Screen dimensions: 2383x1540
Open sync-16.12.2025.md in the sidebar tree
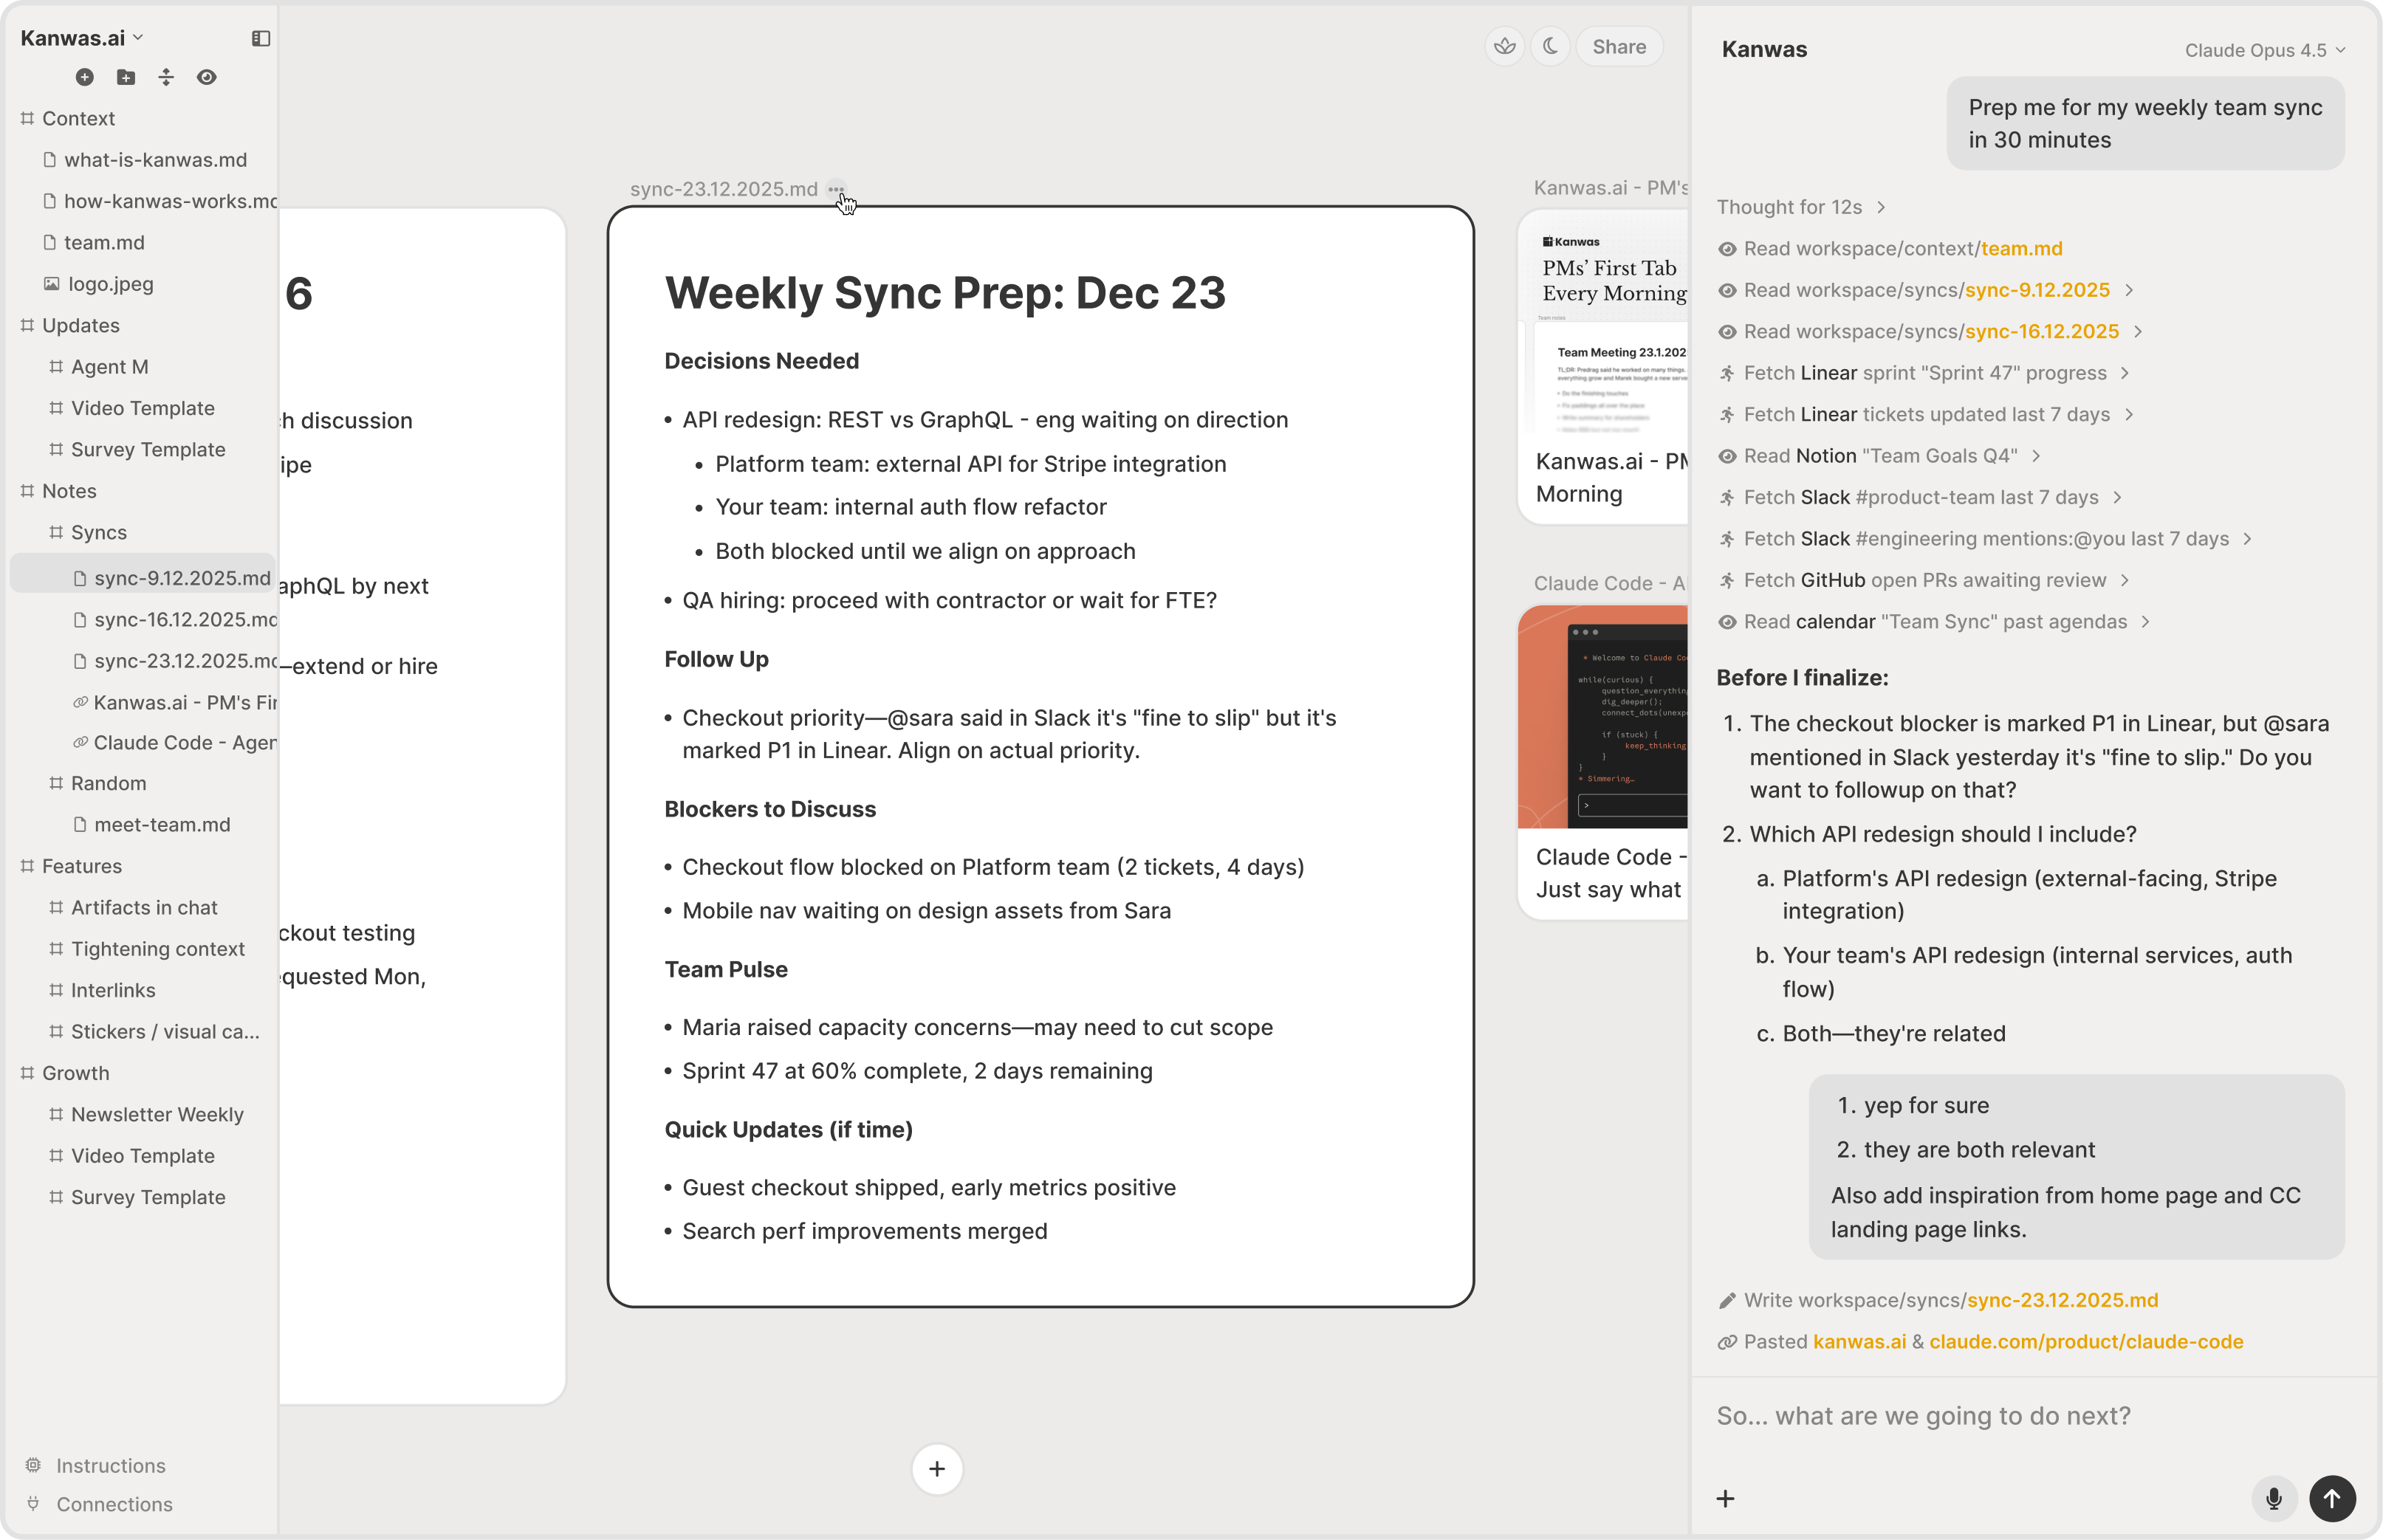(x=185, y=619)
